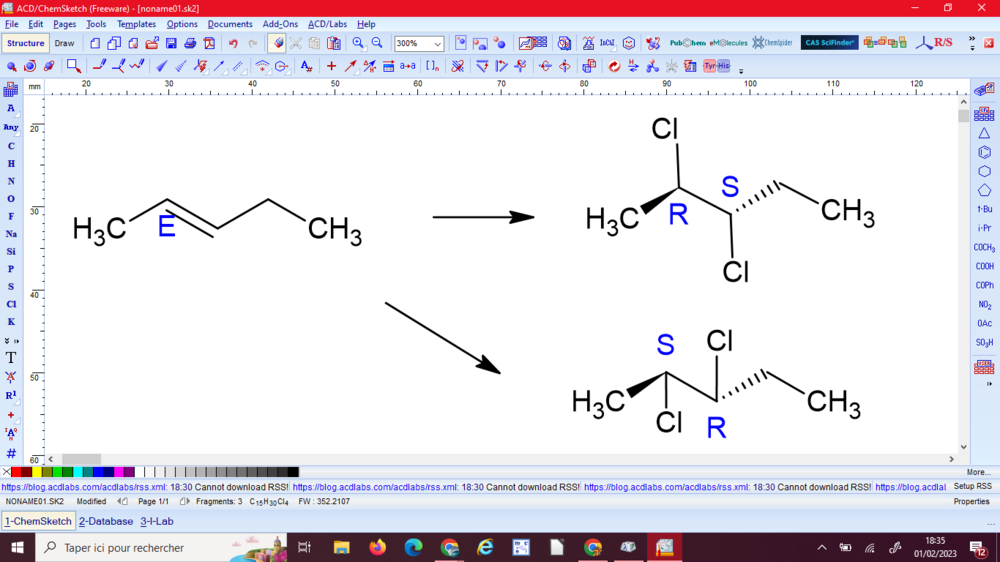Select the Reaction Arrow tool

350,66
